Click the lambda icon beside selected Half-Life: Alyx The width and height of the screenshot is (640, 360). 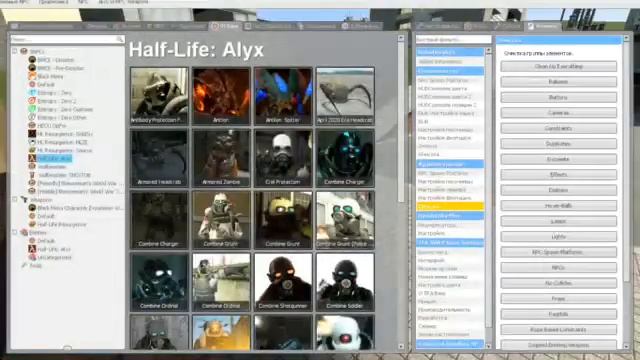click(x=32, y=158)
